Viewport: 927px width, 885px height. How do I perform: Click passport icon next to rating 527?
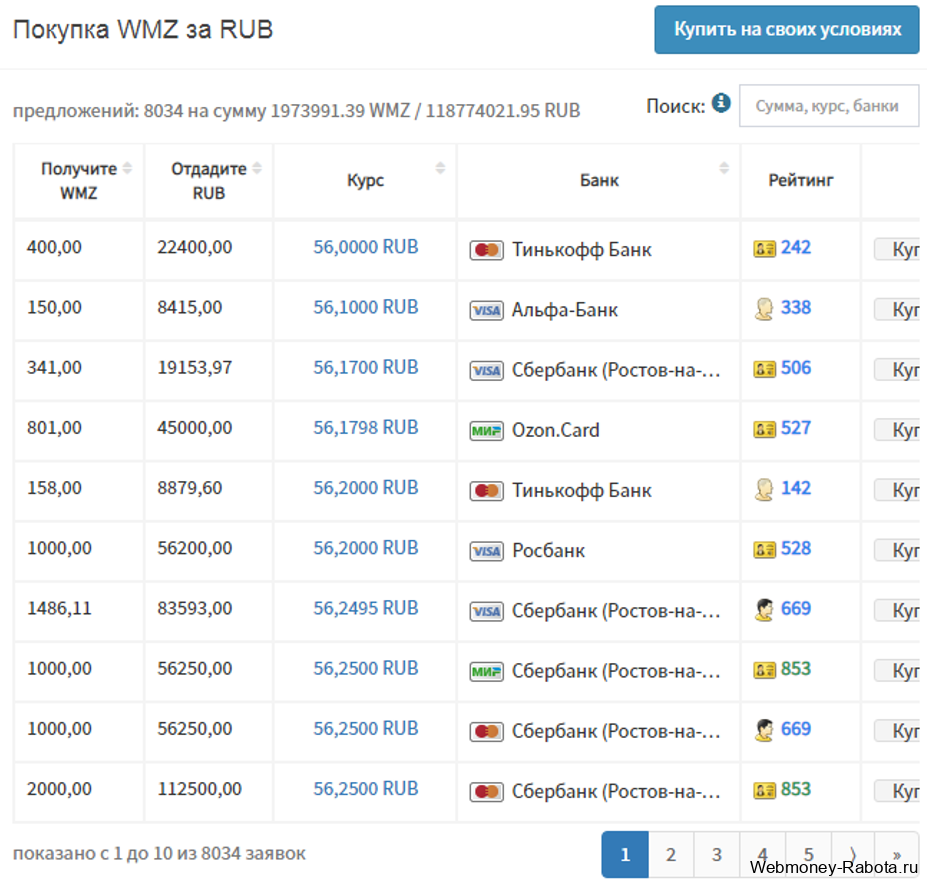(764, 429)
